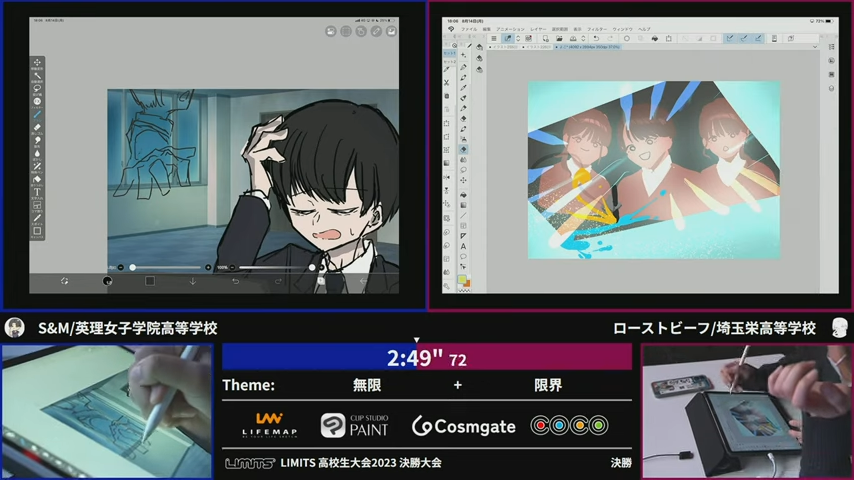854x480 pixels.
Task: Open the color square in ibisPaint bottom bar
Action: coord(150,281)
